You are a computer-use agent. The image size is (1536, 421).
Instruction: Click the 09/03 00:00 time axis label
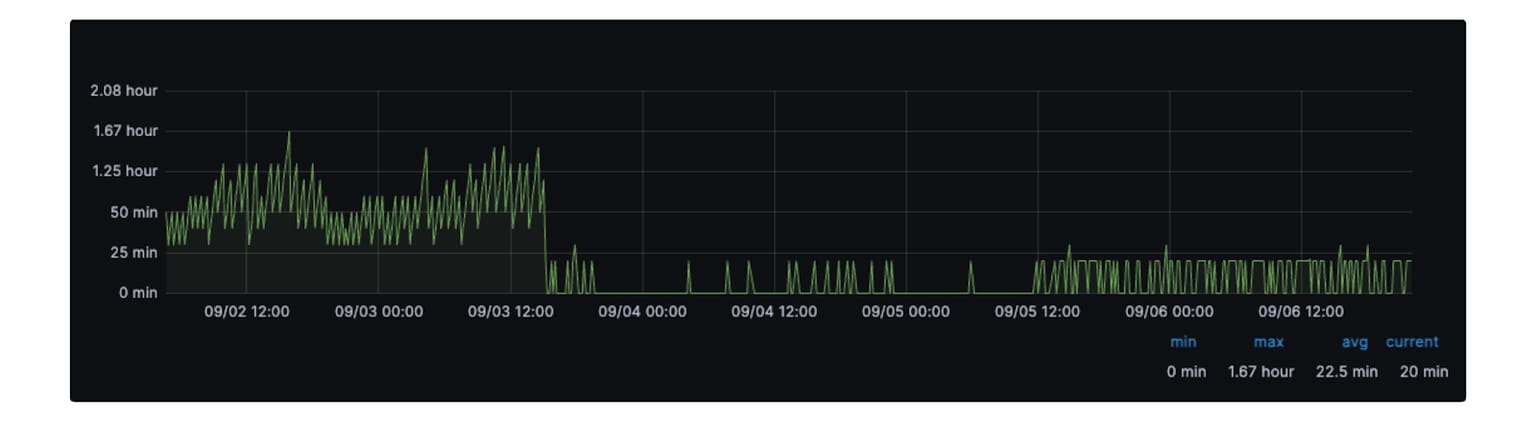tap(378, 312)
